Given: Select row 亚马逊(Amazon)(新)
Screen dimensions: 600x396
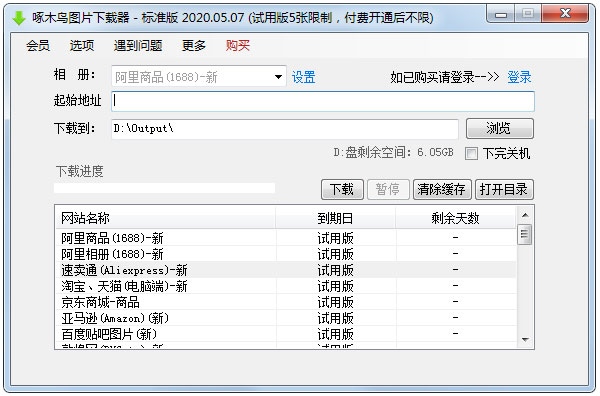Looking at the screenshot, I should (x=286, y=318).
